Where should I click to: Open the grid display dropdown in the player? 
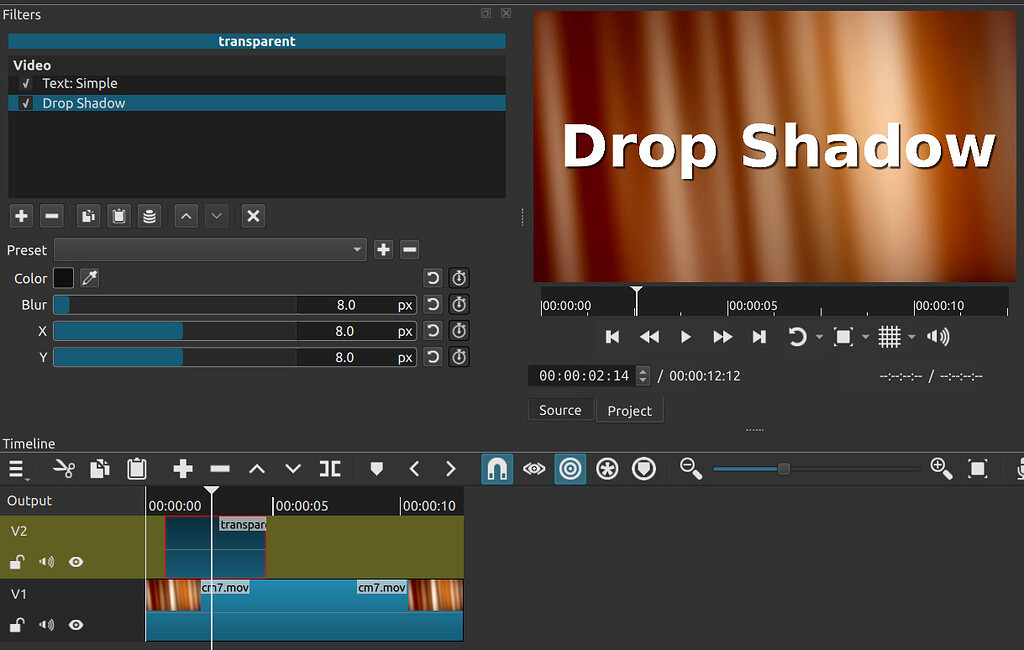[x=911, y=337]
